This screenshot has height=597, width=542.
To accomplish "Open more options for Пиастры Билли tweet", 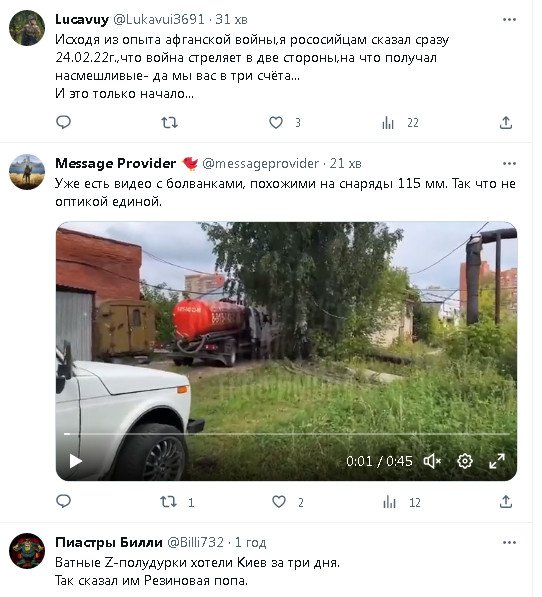I will [509, 543].
